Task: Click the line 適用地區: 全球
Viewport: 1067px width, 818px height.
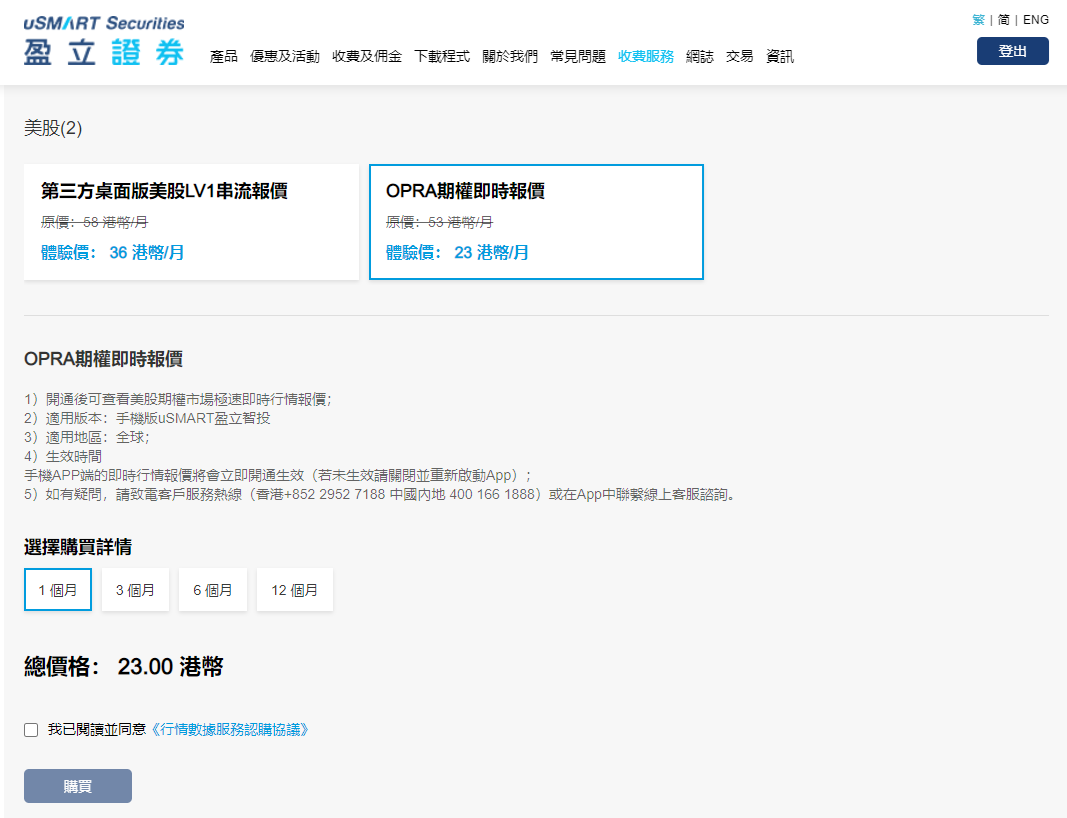Action: point(86,438)
